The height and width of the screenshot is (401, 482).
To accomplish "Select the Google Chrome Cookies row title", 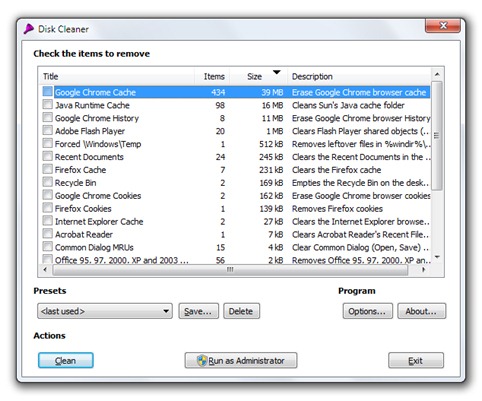I will [98, 196].
